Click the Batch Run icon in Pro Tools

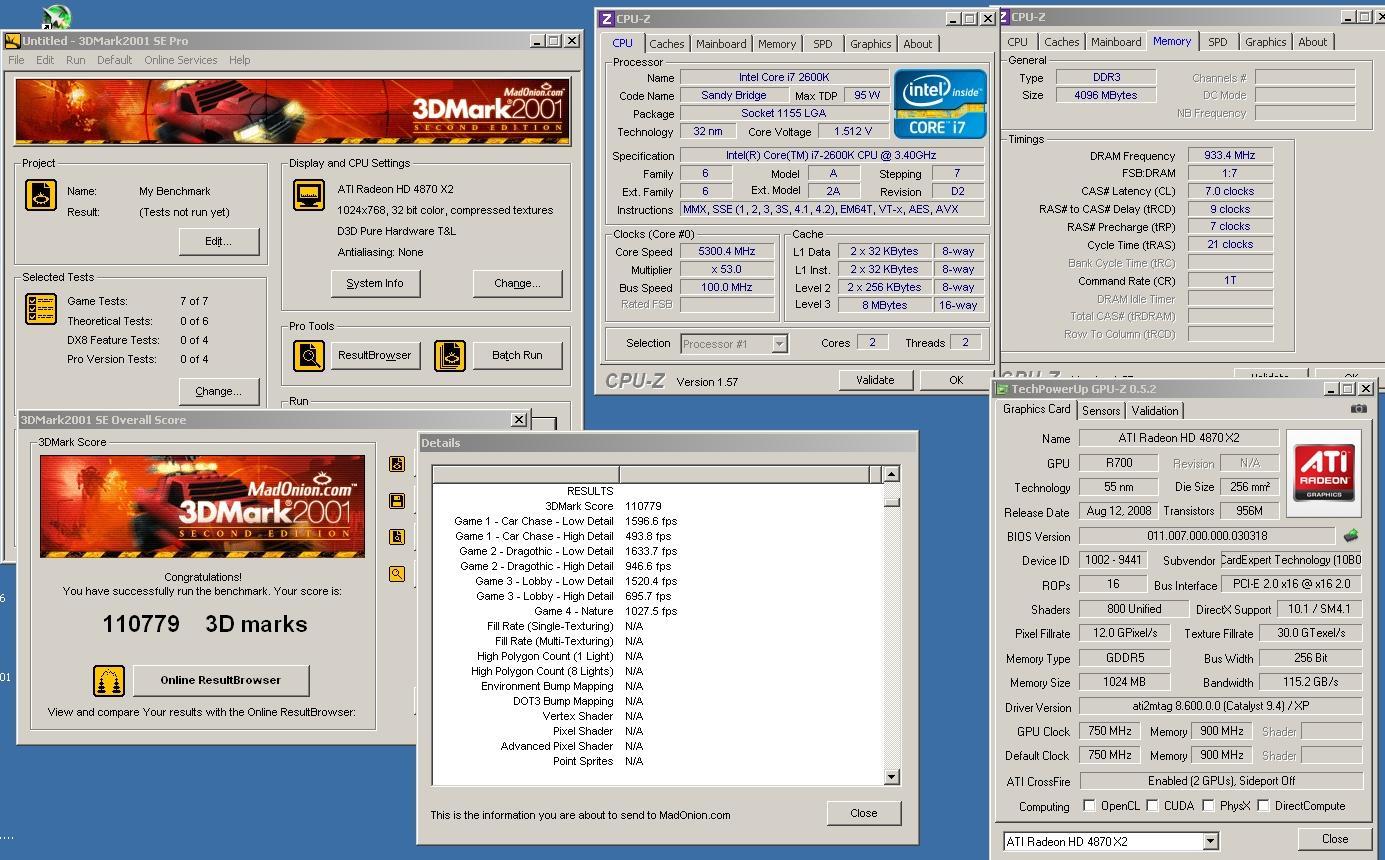point(450,356)
